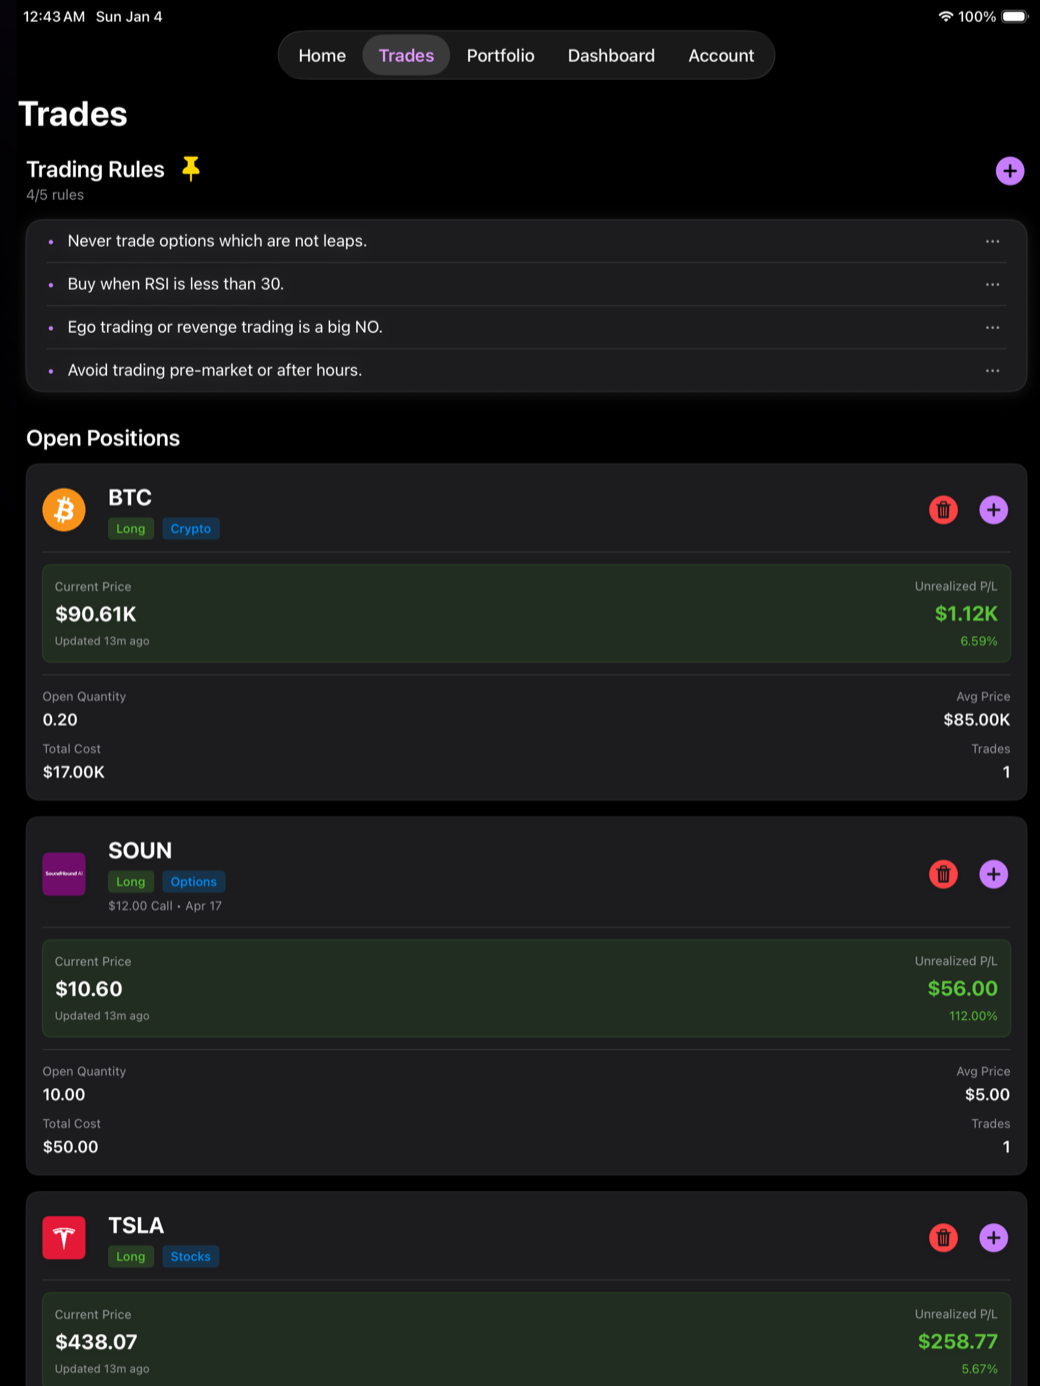1040x1386 pixels.
Task: Add a new trade to TSLA
Action: coord(993,1238)
